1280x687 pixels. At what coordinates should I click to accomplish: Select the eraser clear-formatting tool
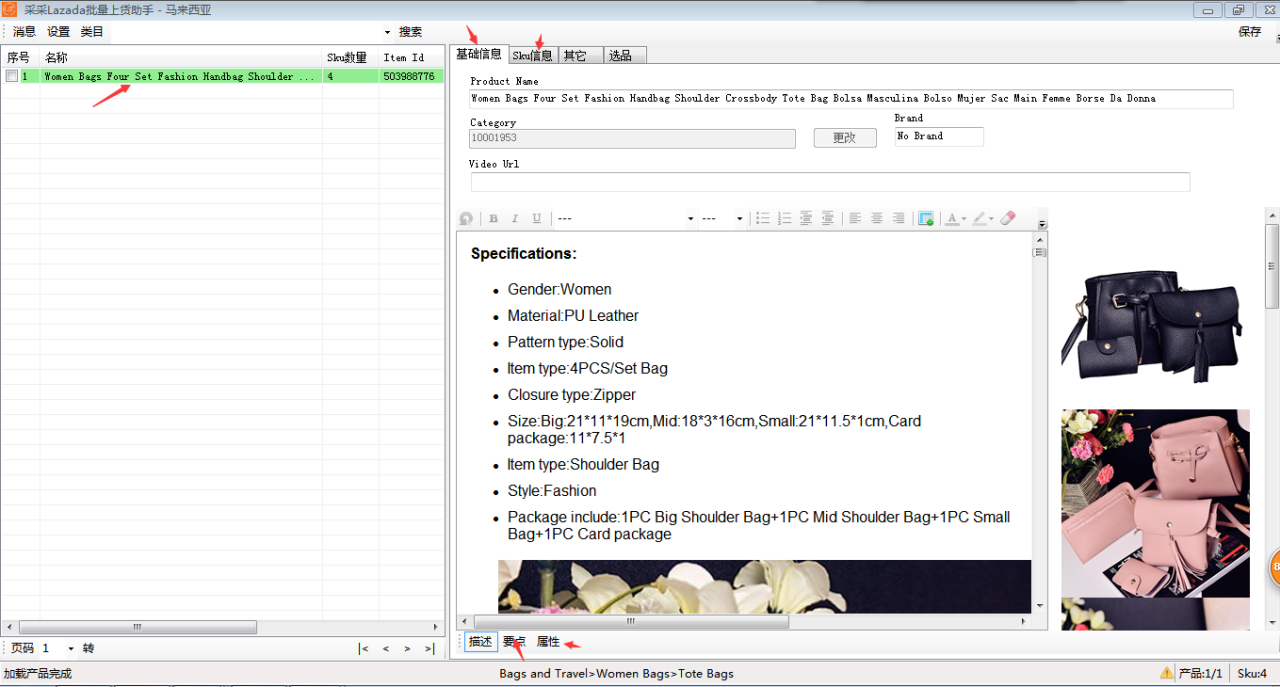coord(1008,219)
